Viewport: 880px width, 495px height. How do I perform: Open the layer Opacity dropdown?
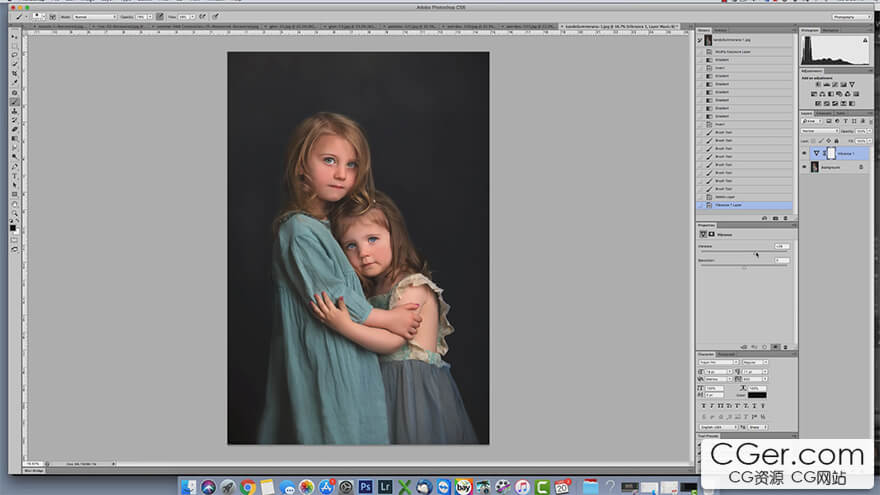(869, 131)
